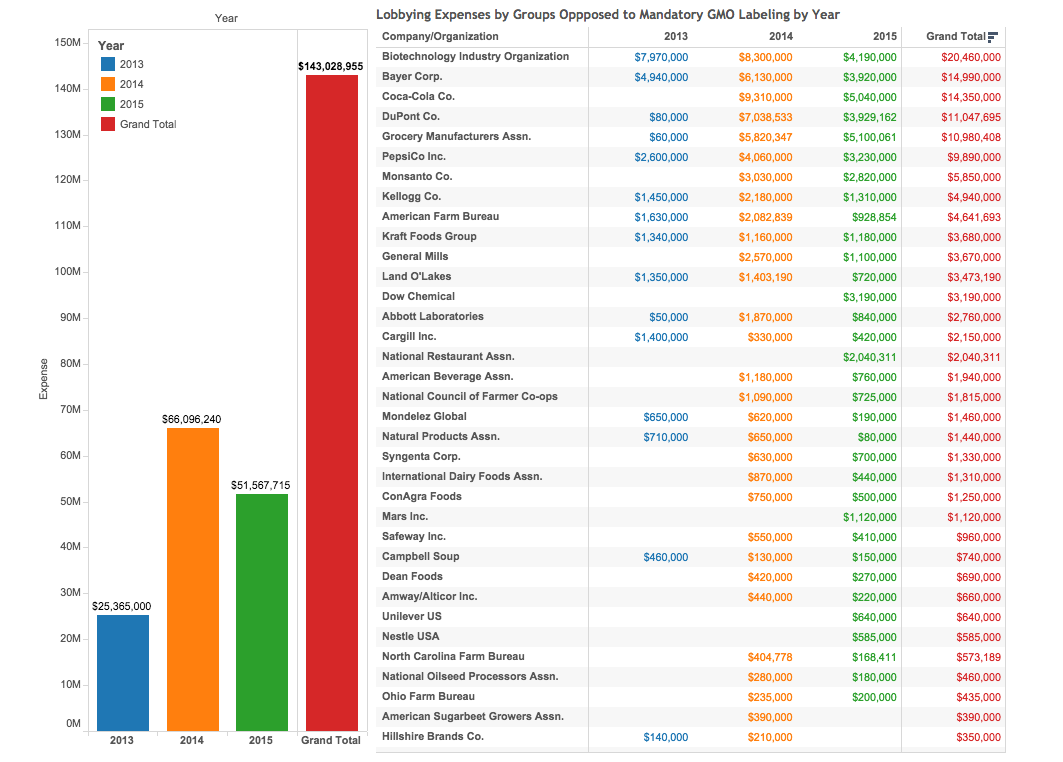Click the 2015 column header in the table
The height and width of the screenshot is (762, 1063).
[885, 37]
